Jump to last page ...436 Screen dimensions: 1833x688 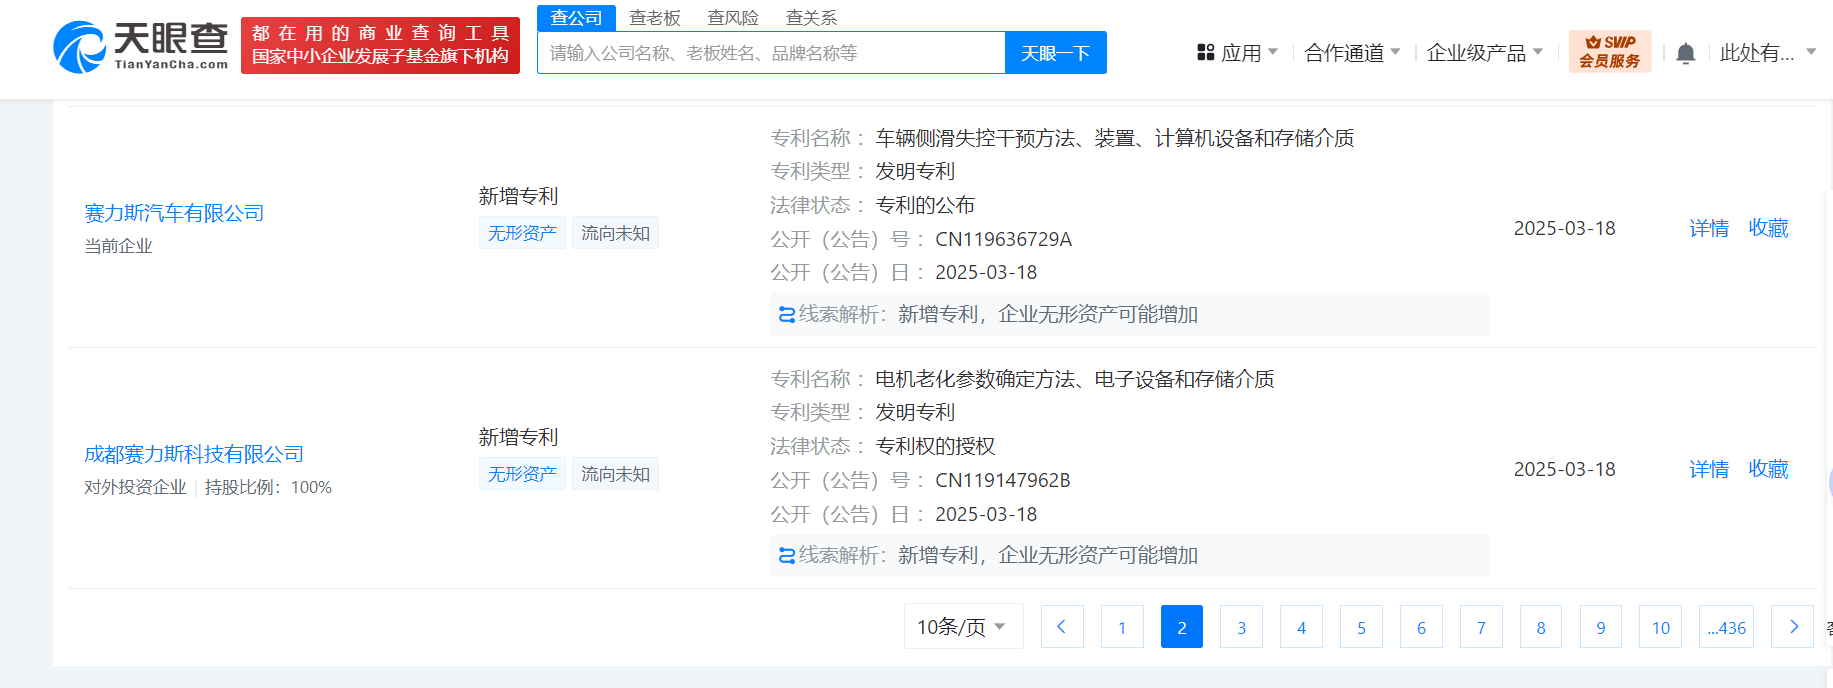1726,627
